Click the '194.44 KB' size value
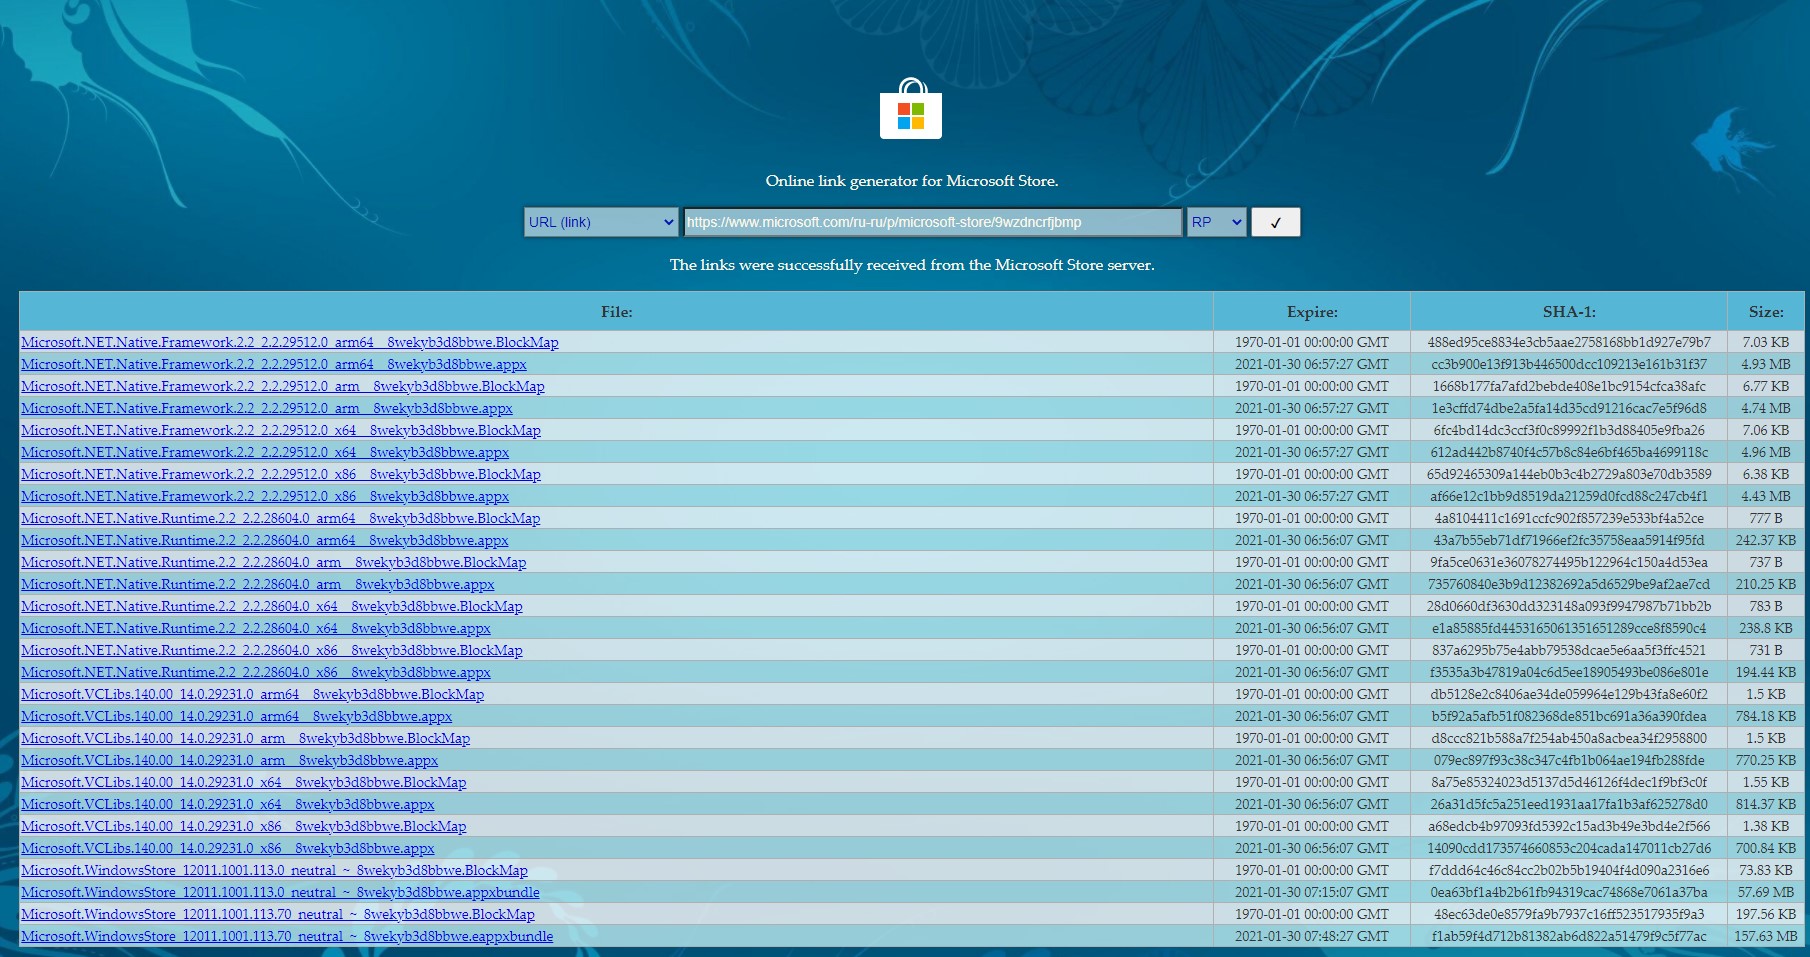The width and height of the screenshot is (1810, 957). pos(1766,672)
